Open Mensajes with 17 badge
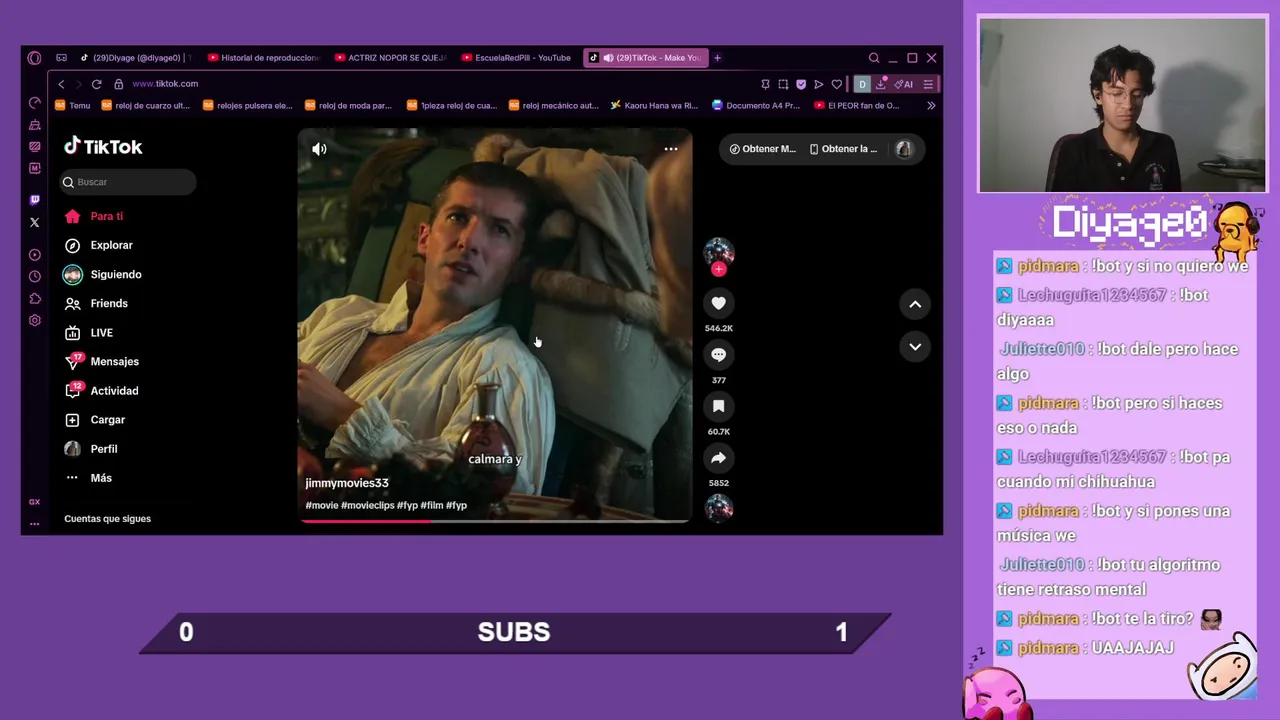Screen dimensions: 1280x720 click(x=102, y=361)
